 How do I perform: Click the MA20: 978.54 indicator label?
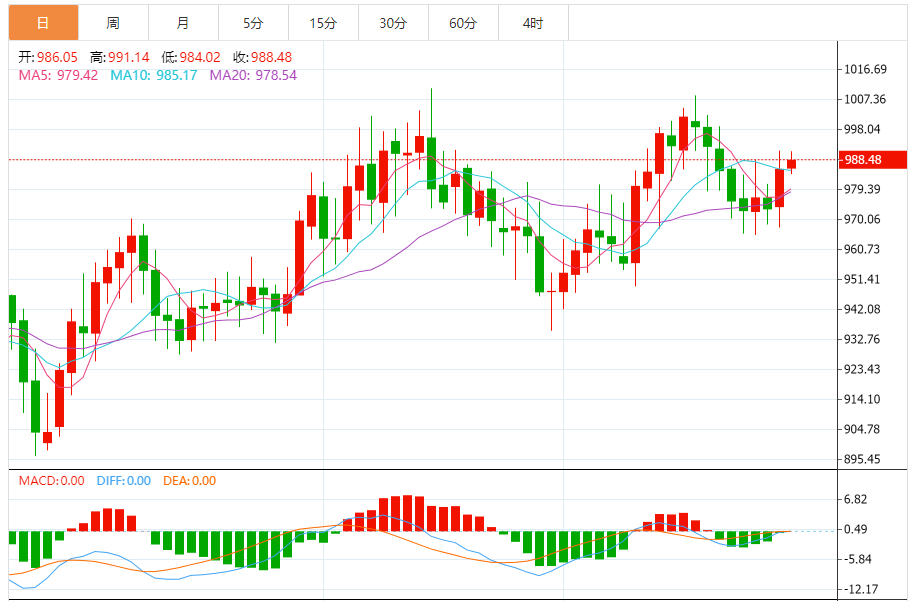click(253, 75)
